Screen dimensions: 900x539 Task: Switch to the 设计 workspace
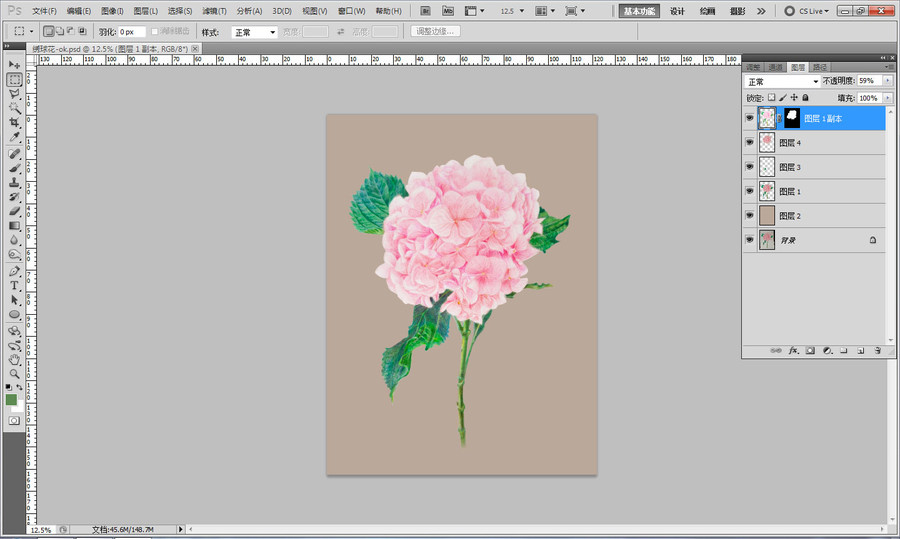(677, 11)
